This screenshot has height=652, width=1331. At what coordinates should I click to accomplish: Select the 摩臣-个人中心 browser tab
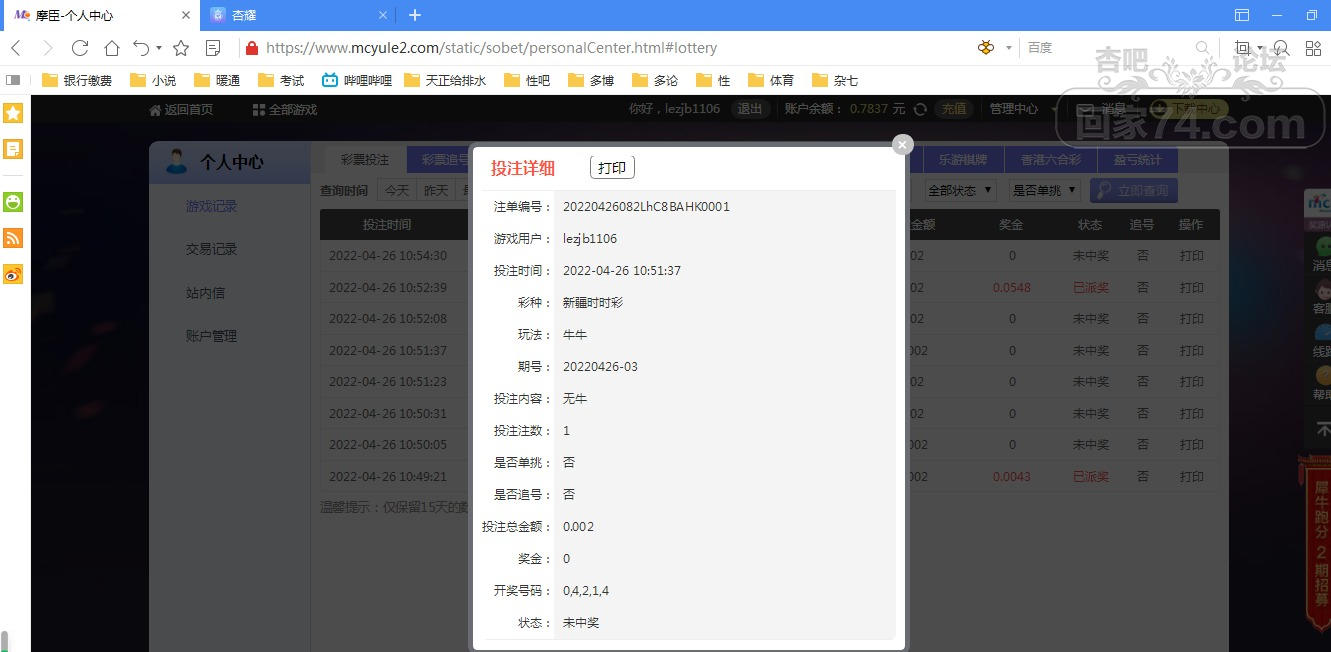pyautogui.click(x=100, y=15)
